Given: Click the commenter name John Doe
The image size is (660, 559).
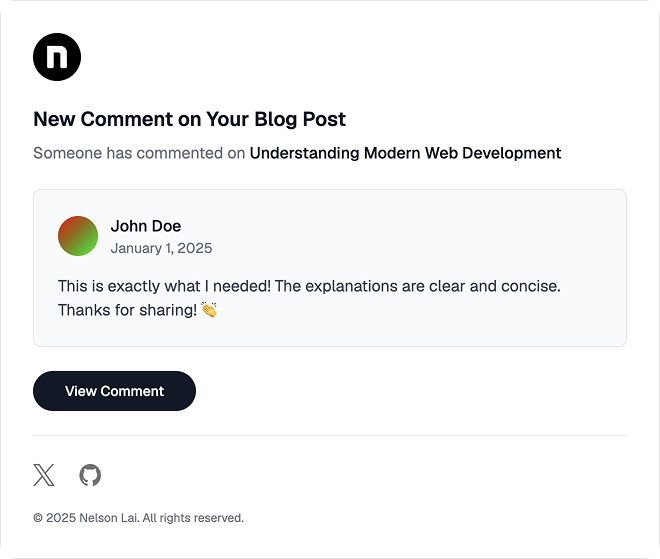Looking at the screenshot, I should click(x=146, y=226).
